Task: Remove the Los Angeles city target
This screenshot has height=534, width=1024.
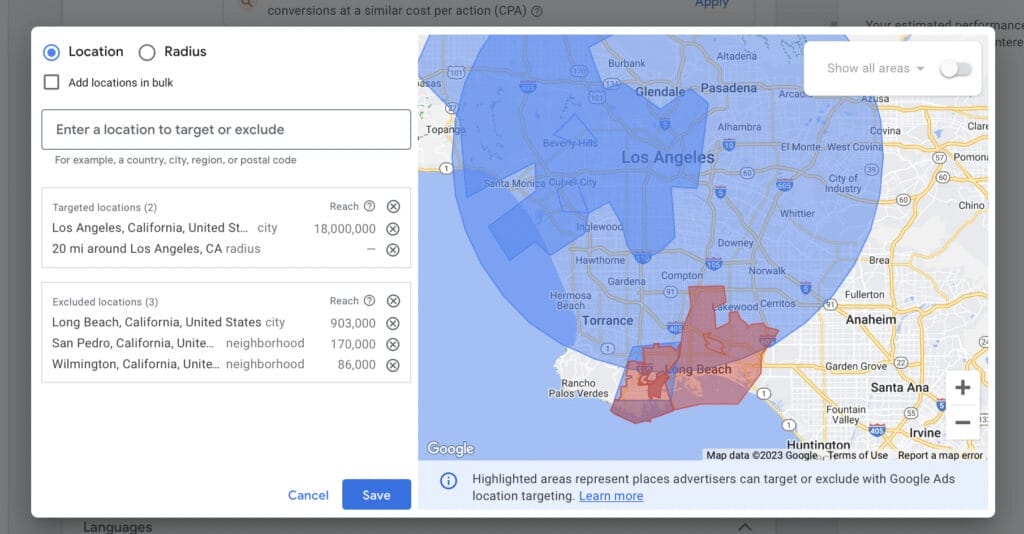Action: [x=392, y=229]
